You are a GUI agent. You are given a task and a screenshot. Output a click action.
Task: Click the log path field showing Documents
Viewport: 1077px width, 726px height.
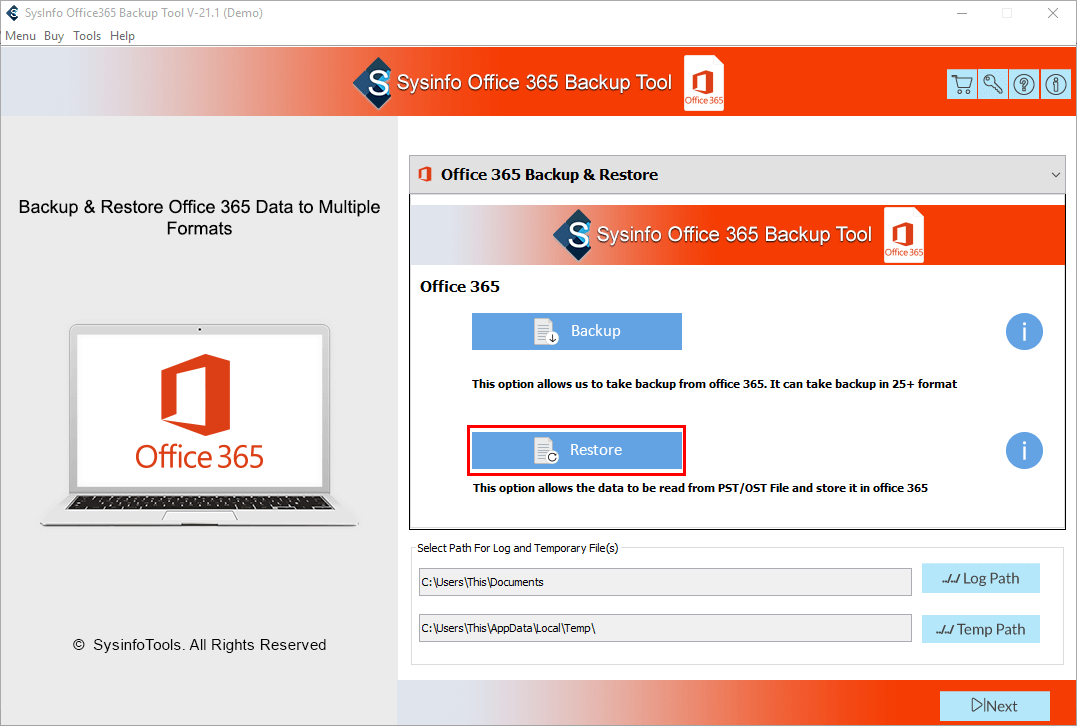pos(665,582)
